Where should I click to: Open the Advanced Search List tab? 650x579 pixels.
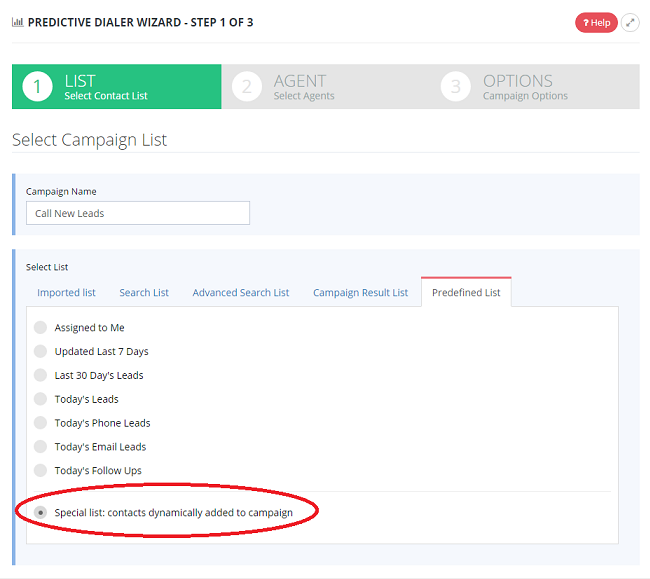coord(240,293)
